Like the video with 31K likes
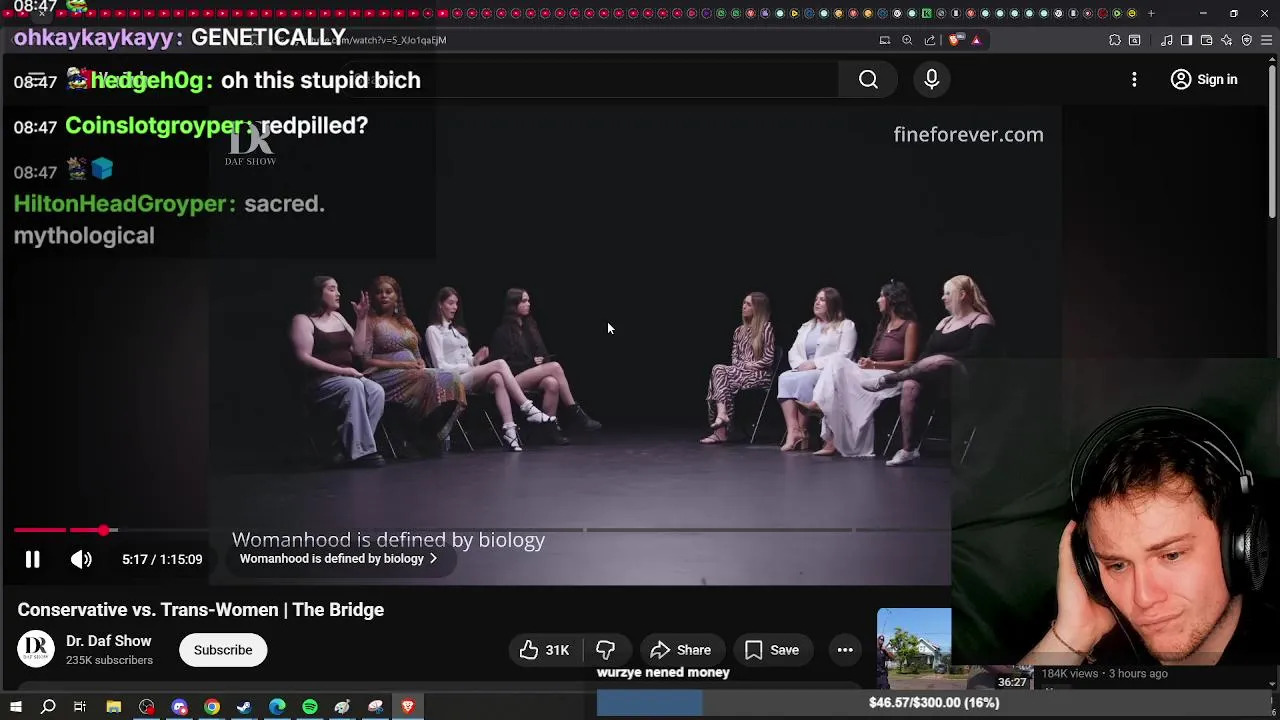The width and height of the screenshot is (1280, 720). tap(544, 650)
